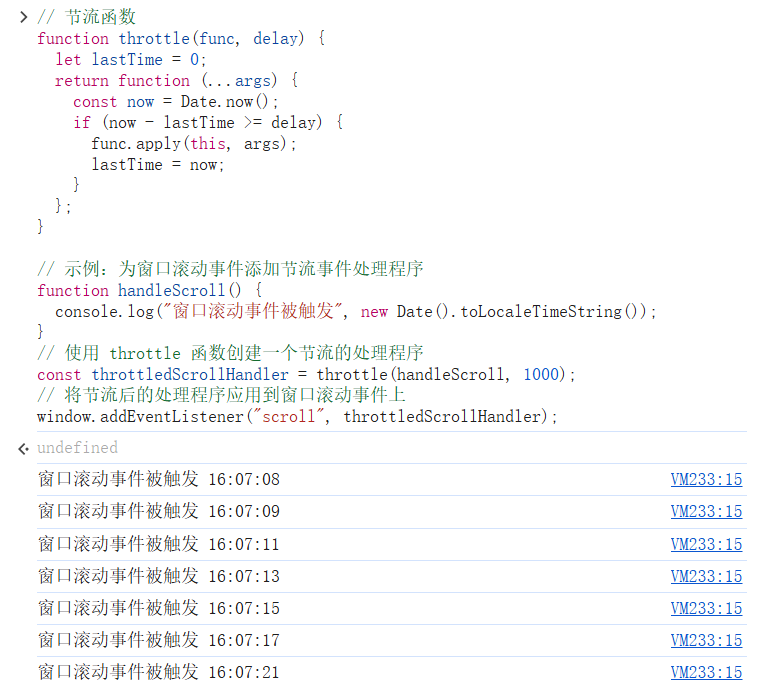This screenshot has width=784, height=689.
Task: Click 'return function (...args) {' line
Action: pyautogui.click(x=176, y=80)
